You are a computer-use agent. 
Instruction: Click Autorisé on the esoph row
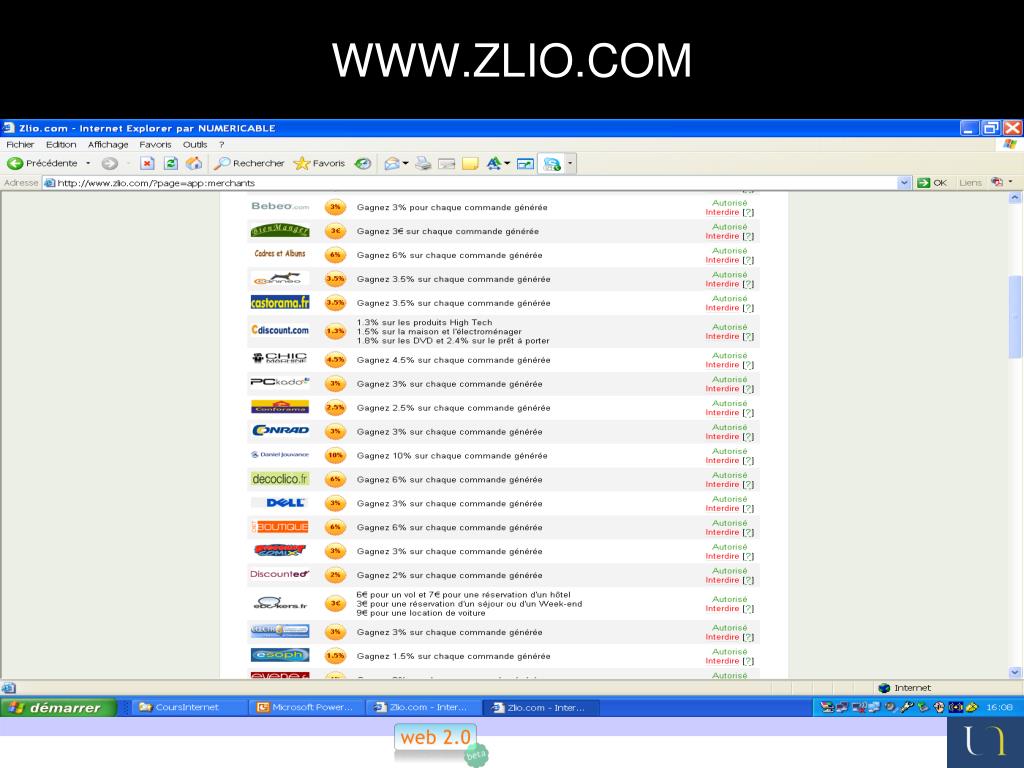click(729, 652)
